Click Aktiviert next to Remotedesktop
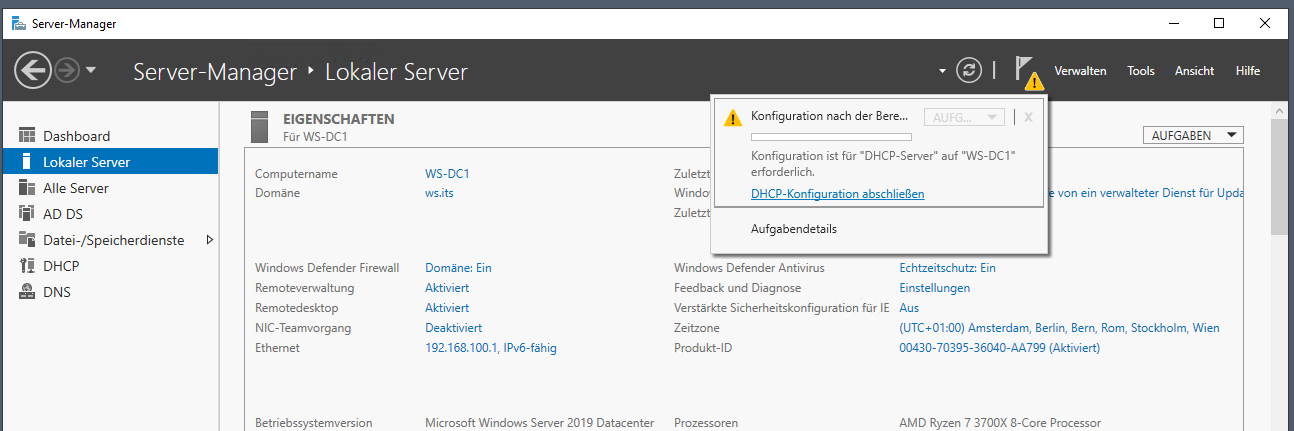The height and width of the screenshot is (431, 1294). click(447, 307)
